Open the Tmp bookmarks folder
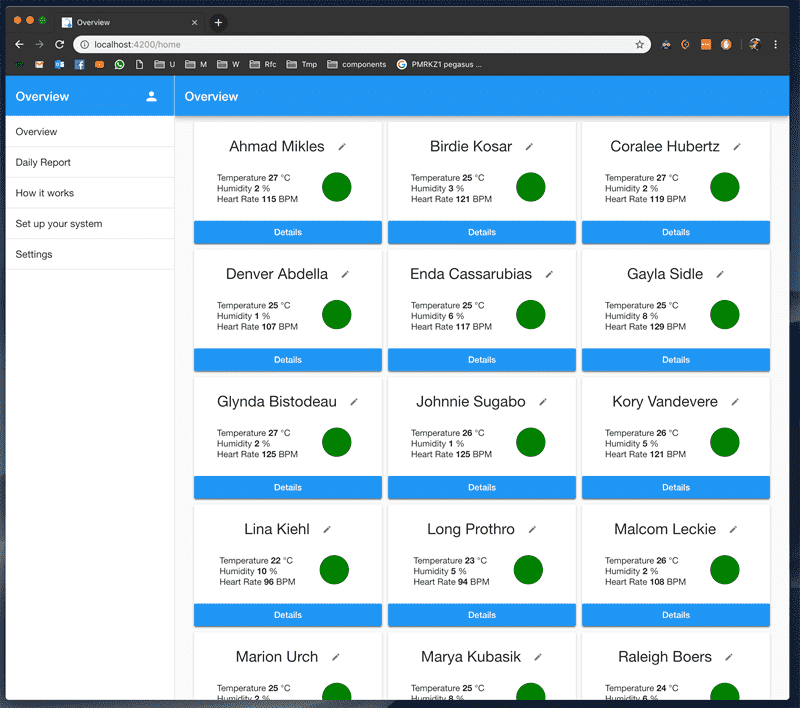Screen dimensions: 800x708 coord(302,64)
